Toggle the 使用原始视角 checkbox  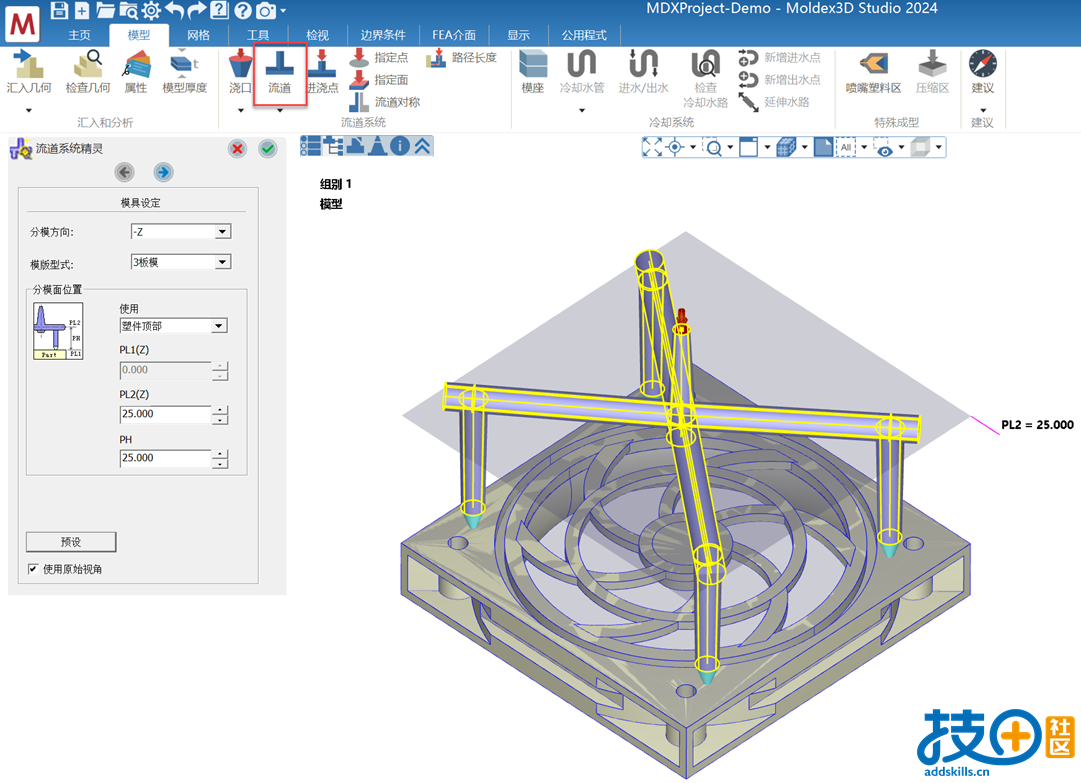[x=32, y=569]
